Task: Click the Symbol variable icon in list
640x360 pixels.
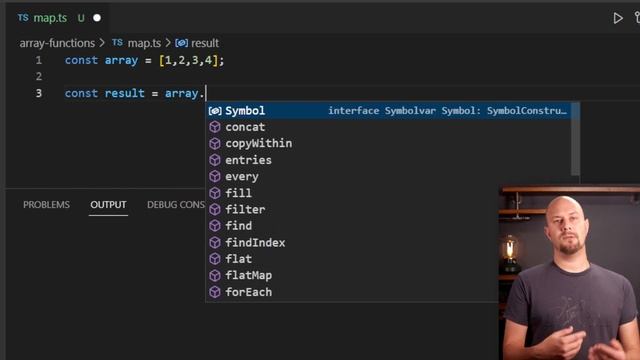Action: 215,111
